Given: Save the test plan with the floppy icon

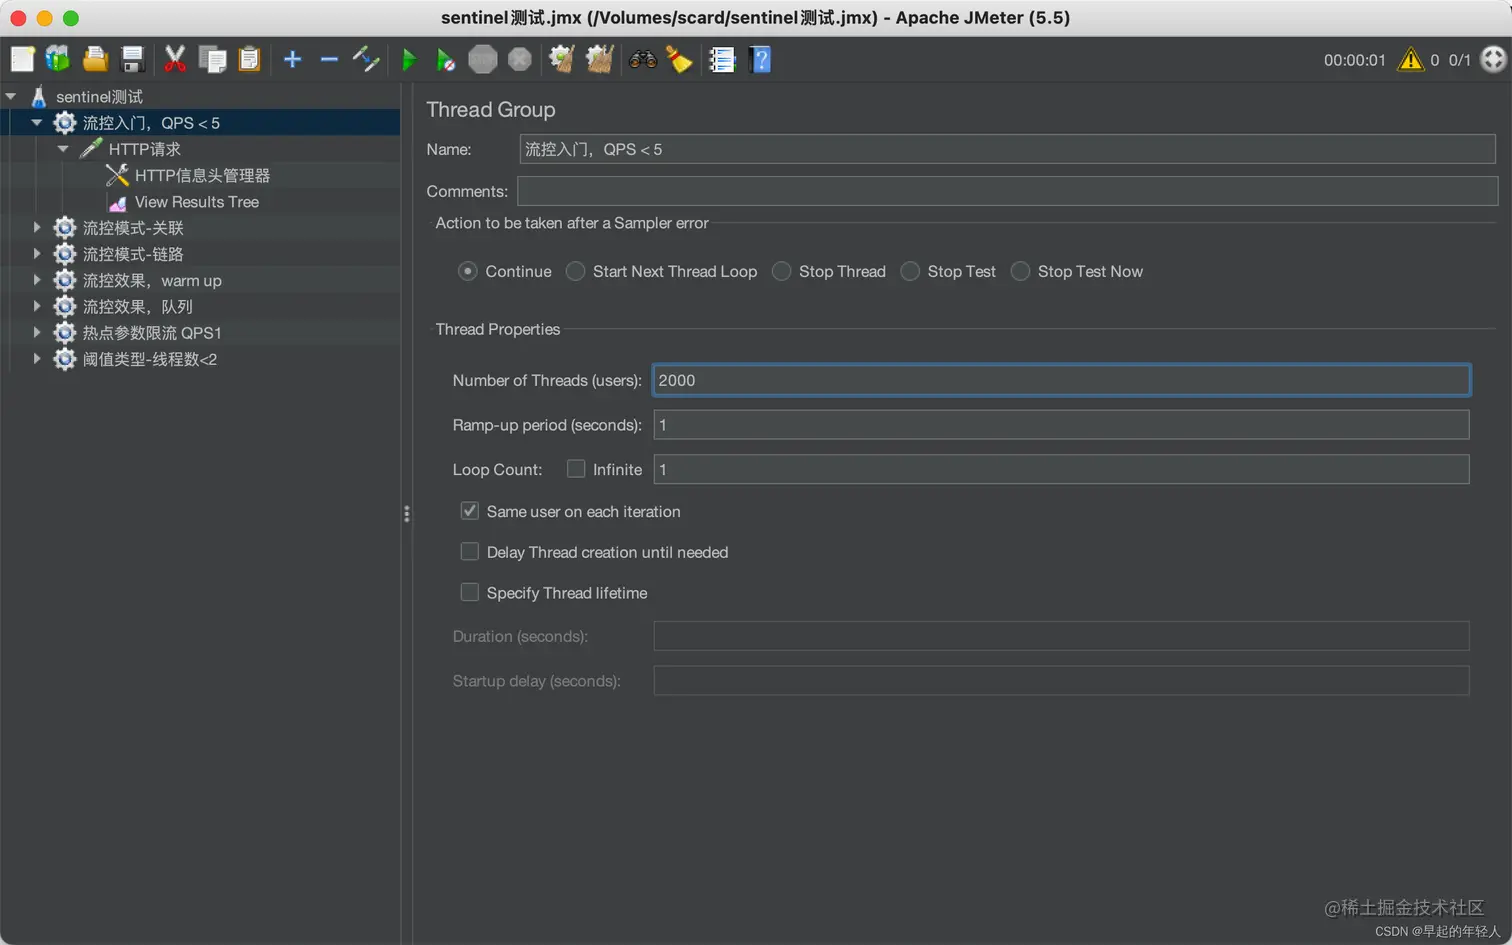Looking at the screenshot, I should pos(132,60).
